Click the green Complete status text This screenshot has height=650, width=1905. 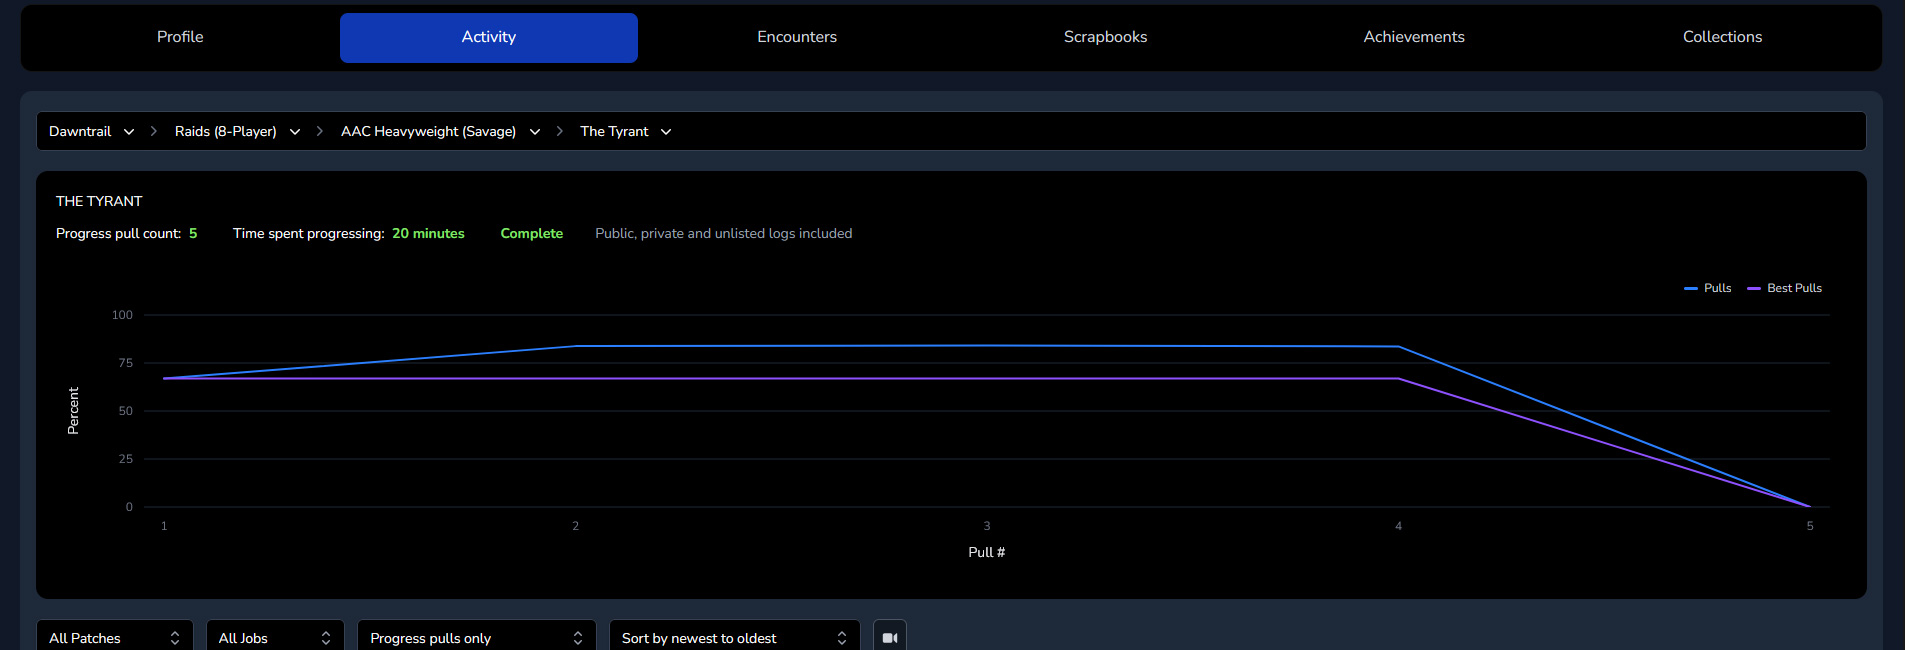532,233
